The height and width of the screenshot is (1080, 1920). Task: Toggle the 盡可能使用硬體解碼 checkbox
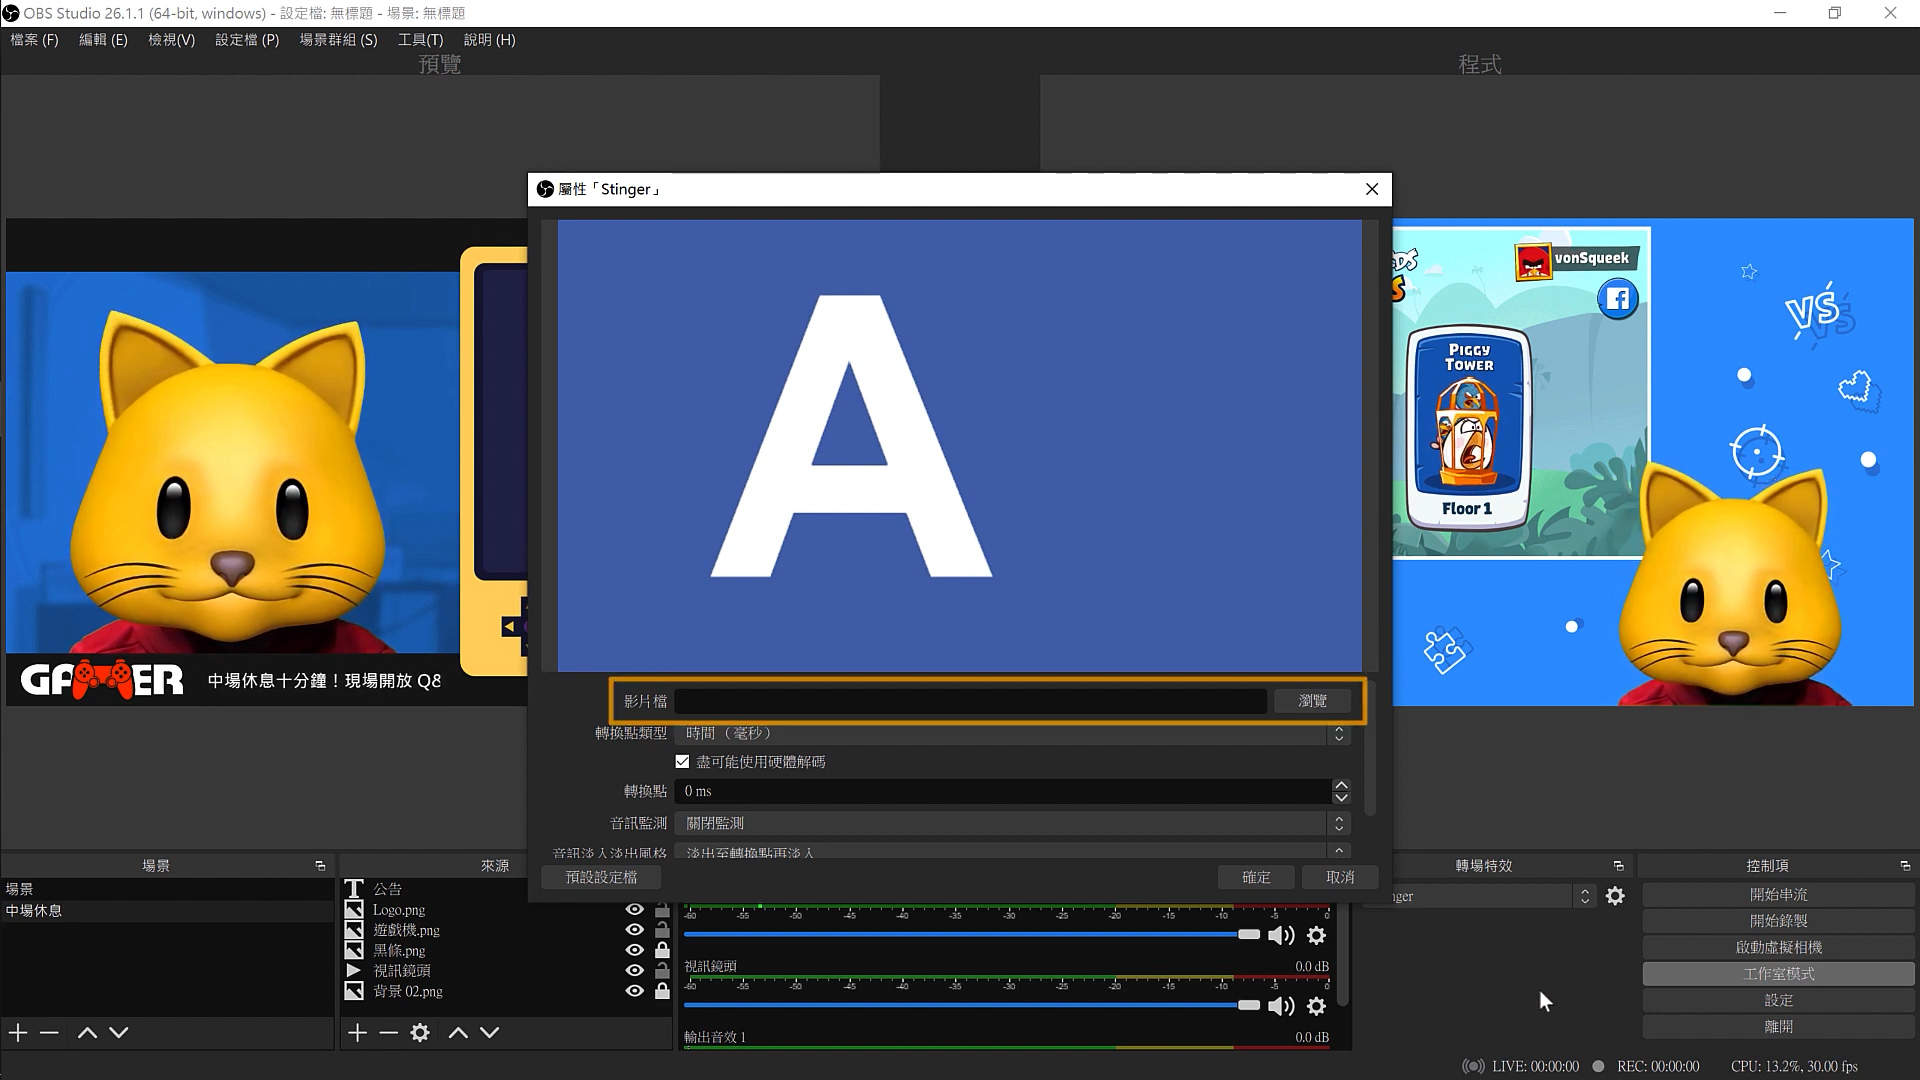[682, 762]
